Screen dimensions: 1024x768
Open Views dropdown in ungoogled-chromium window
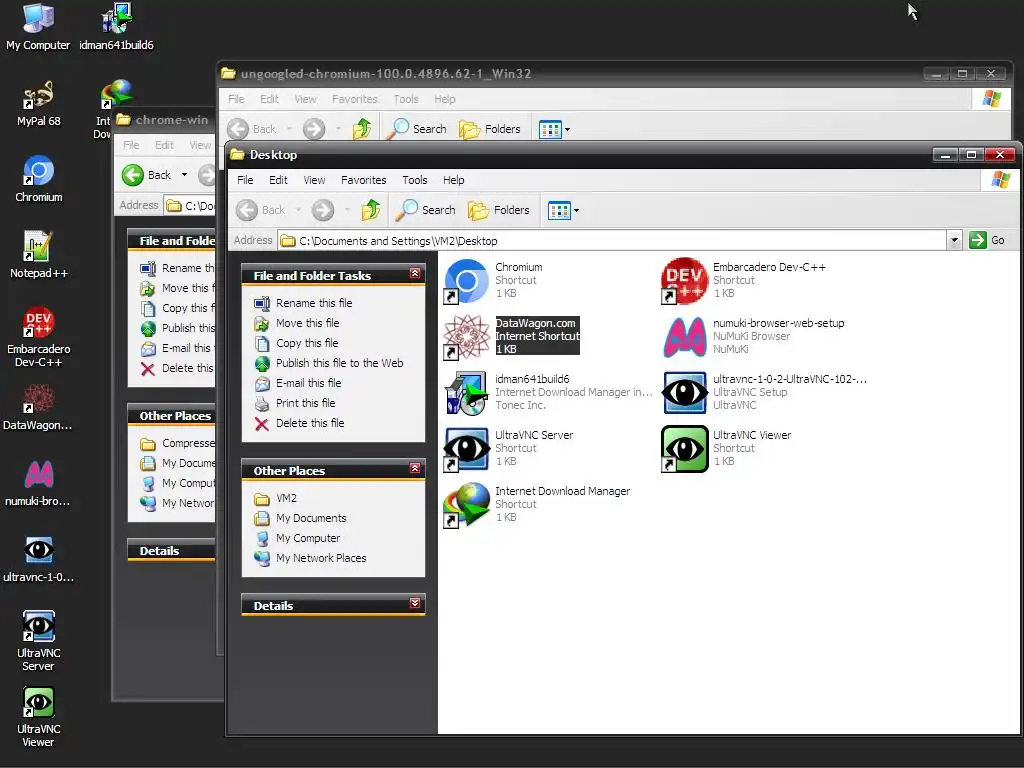click(x=567, y=129)
